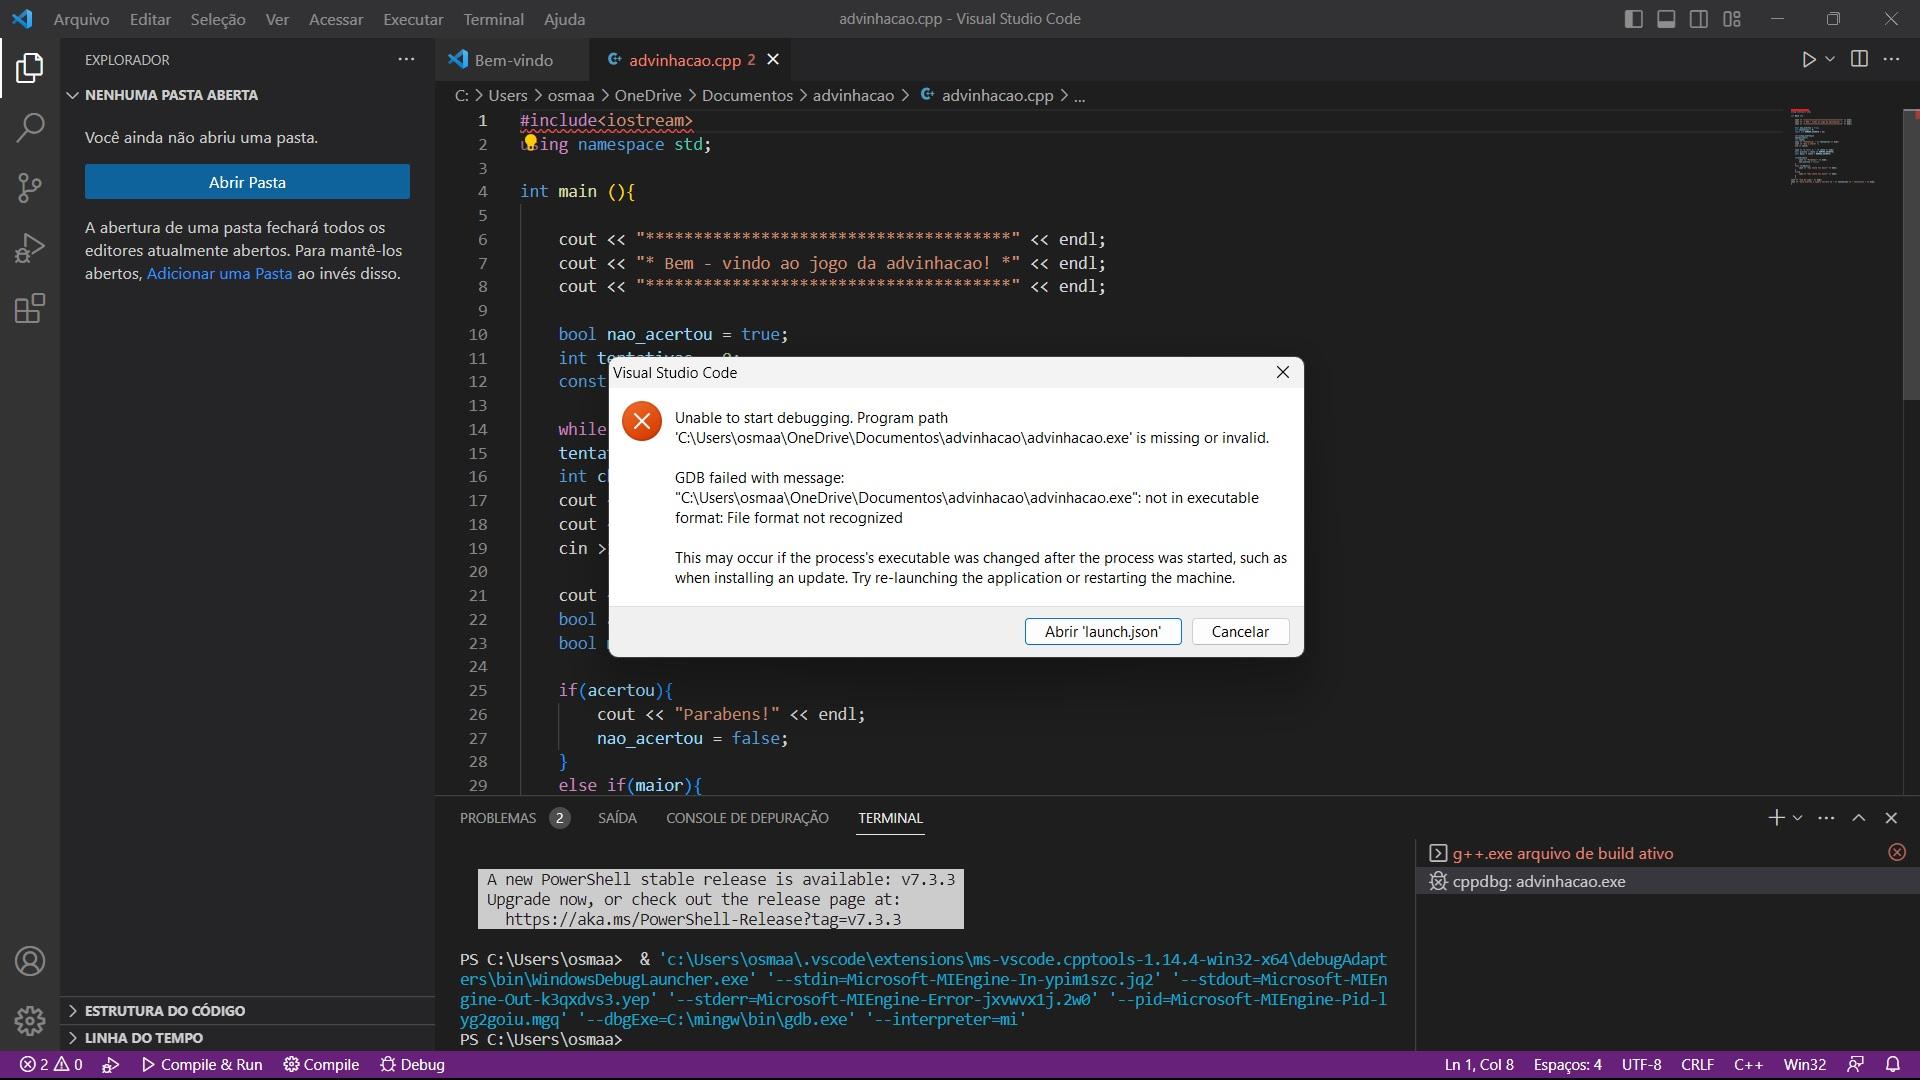
Task: Change C++ language mode
Action: (x=1748, y=1065)
